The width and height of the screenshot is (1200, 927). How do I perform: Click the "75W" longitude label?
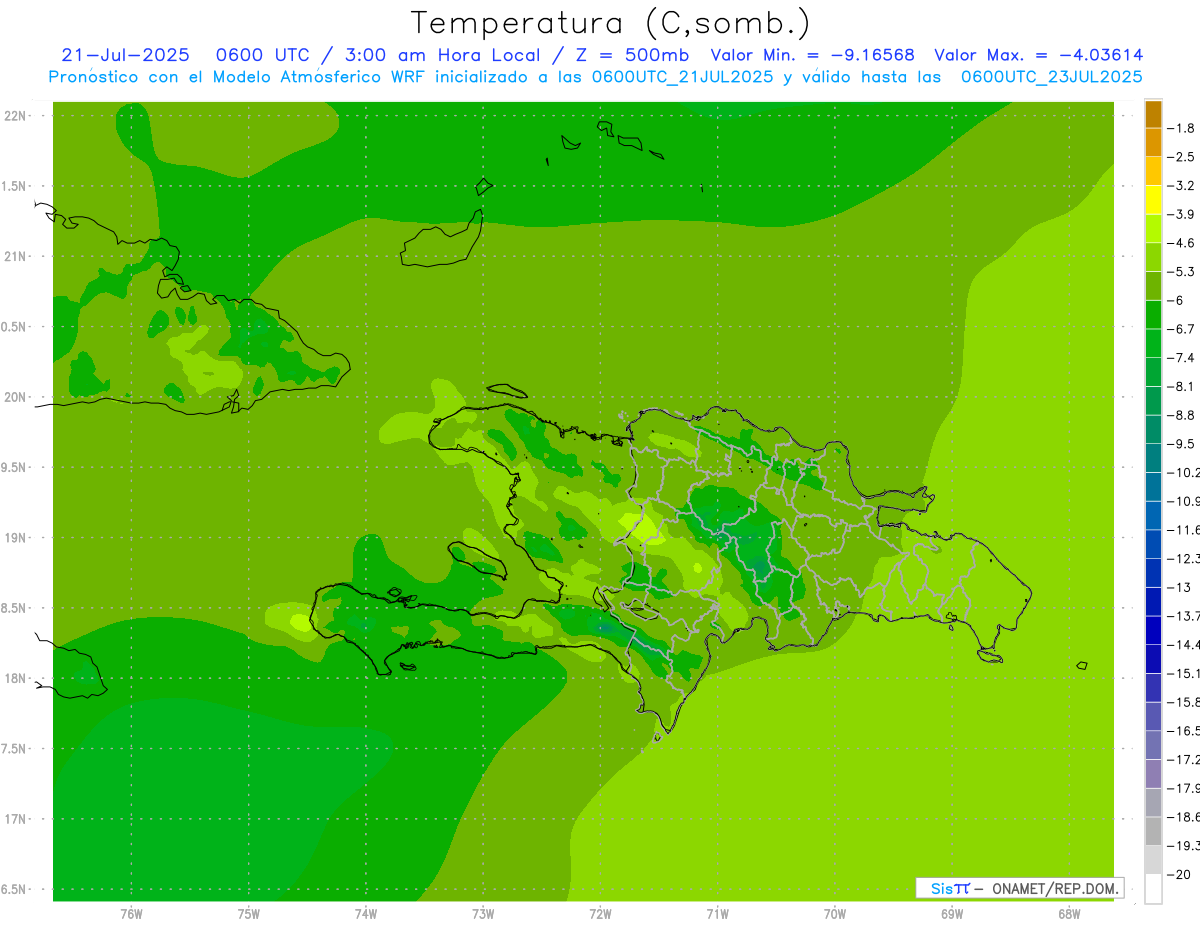pyautogui.click(x=248, y=914)
